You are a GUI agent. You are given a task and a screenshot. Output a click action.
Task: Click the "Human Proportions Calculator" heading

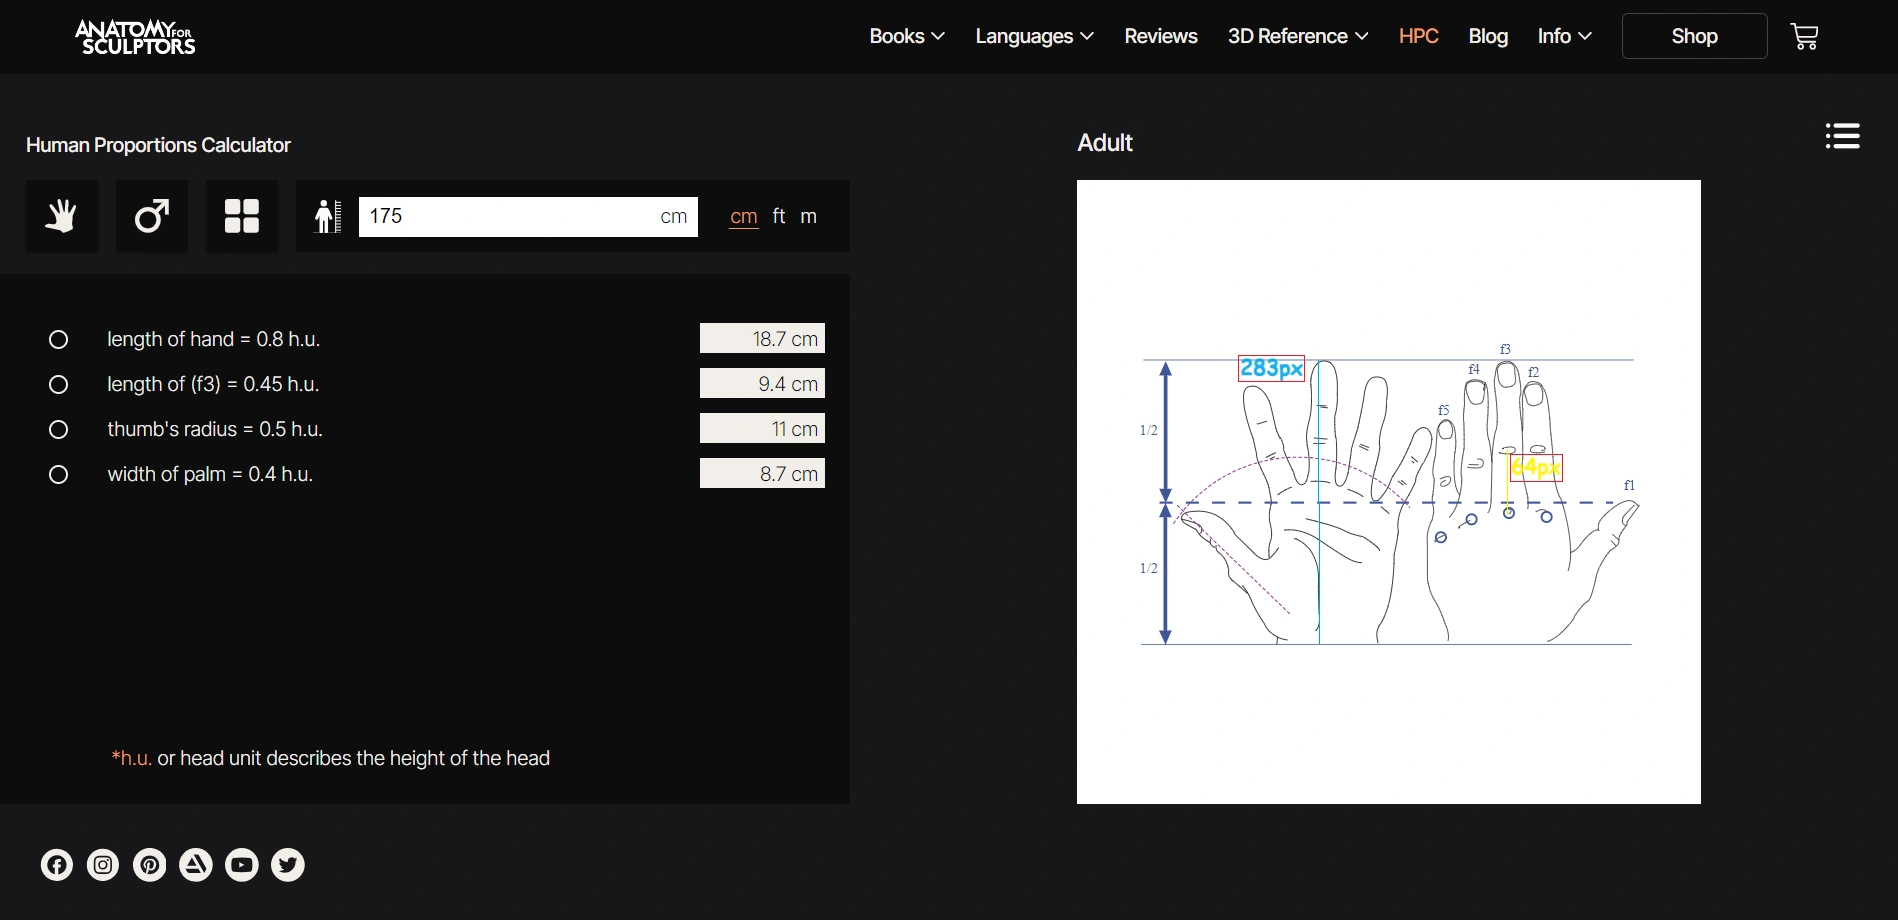[x=158, y=145]
